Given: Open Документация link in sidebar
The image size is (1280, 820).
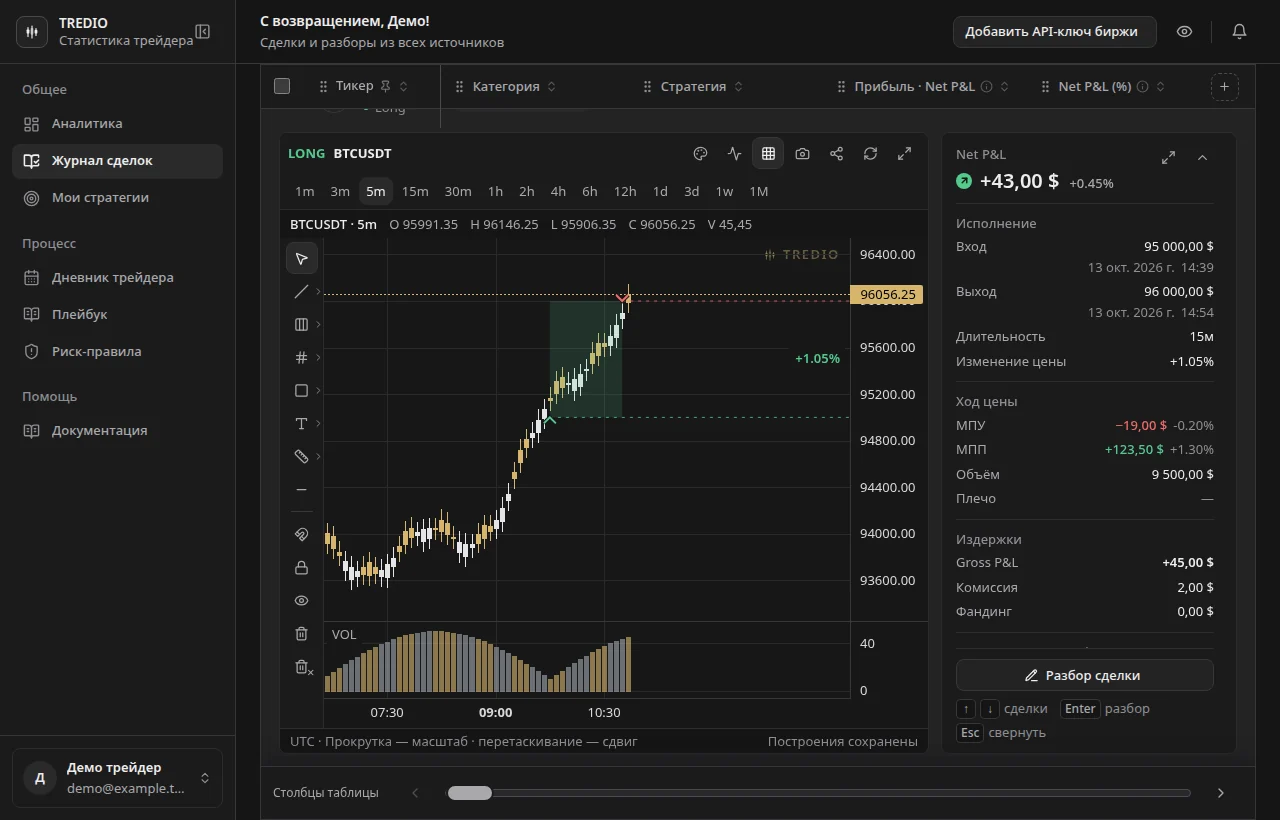Looking at the screenshot, I should pyautogui.click(x=117, y=431).
